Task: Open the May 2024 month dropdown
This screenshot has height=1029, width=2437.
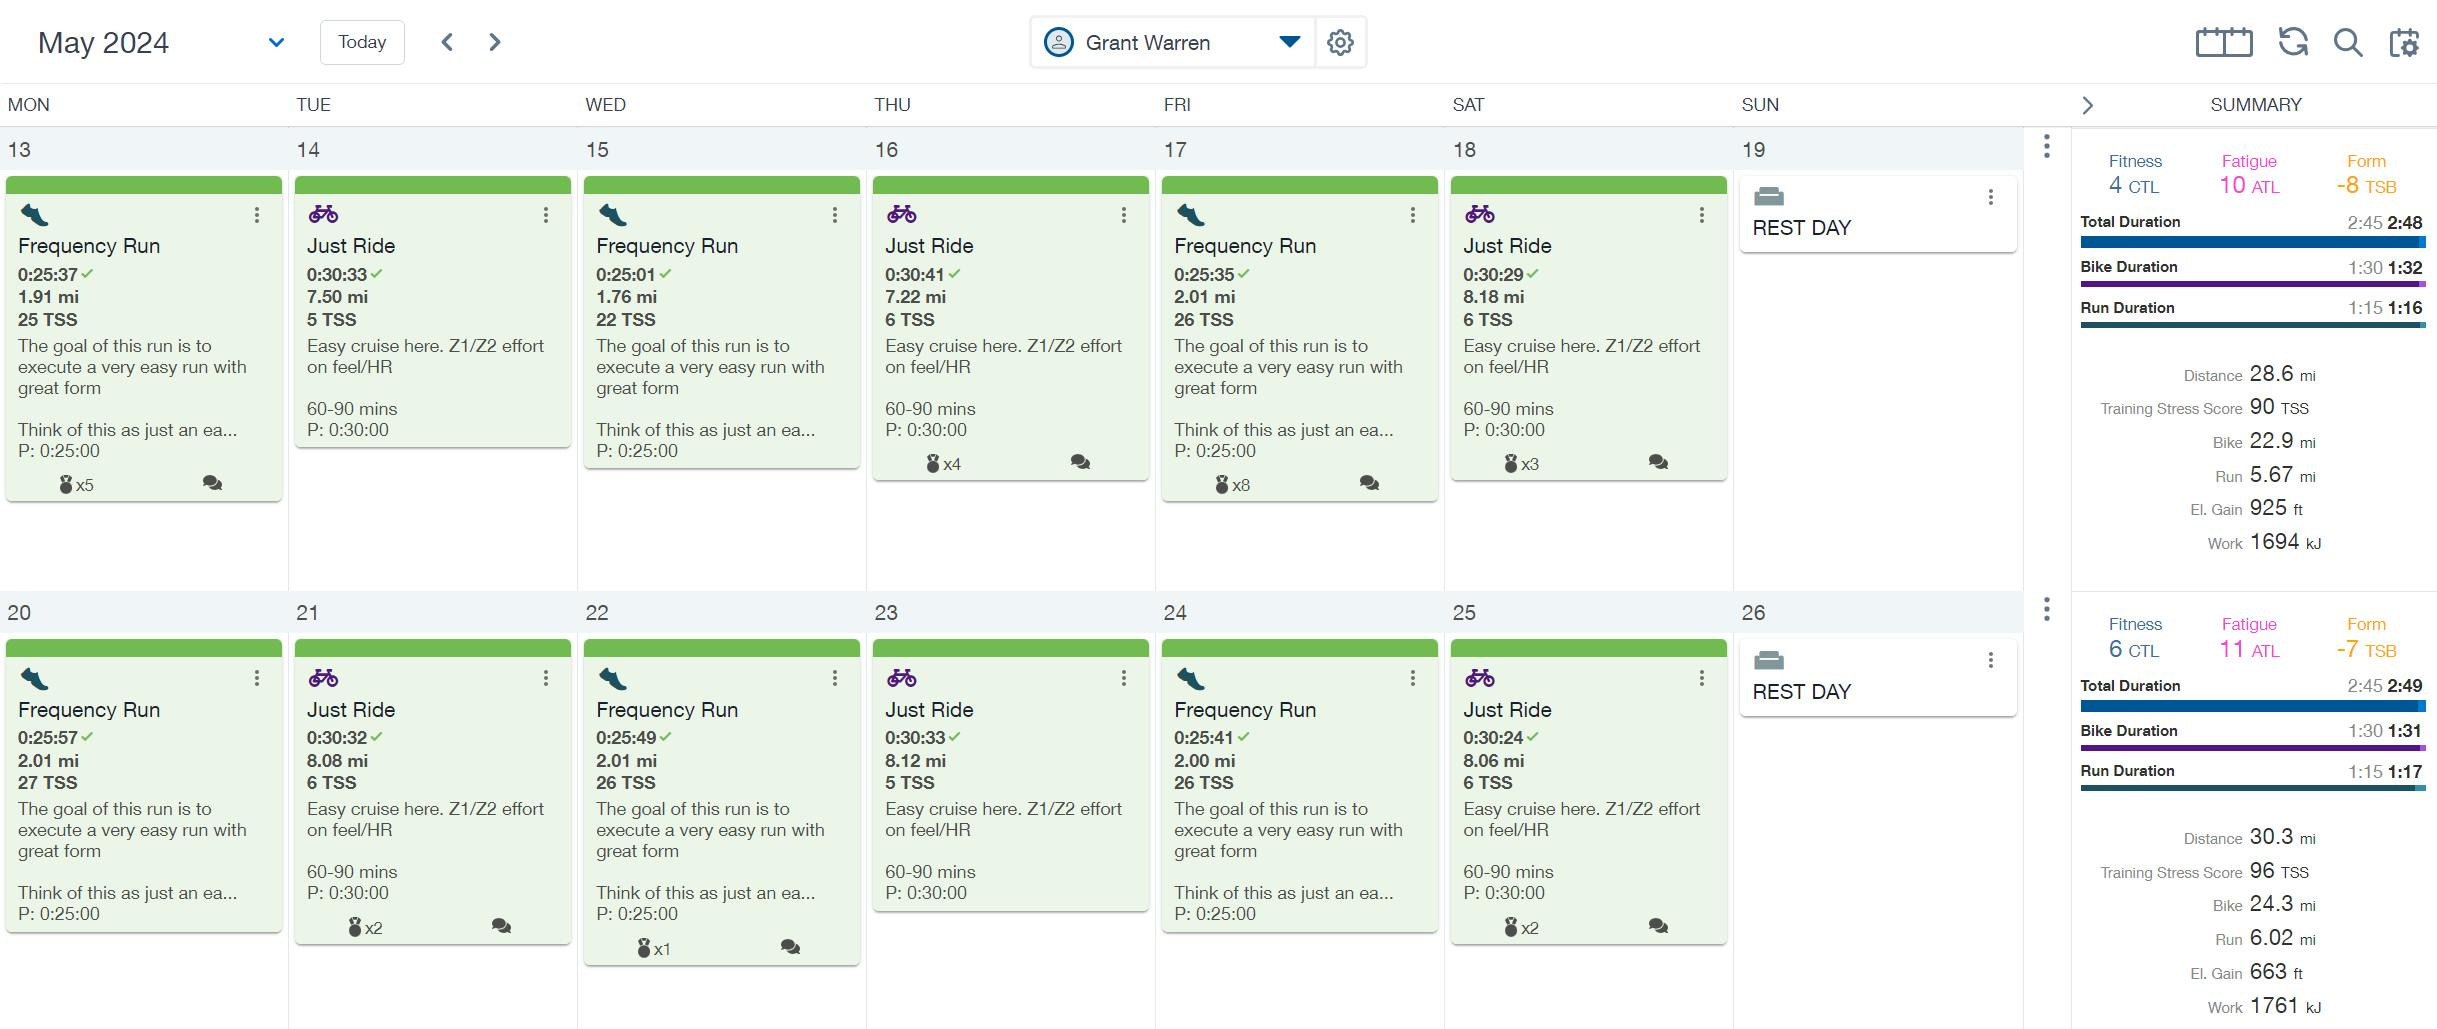Action: pyautogui.click(x=276, y=42)
